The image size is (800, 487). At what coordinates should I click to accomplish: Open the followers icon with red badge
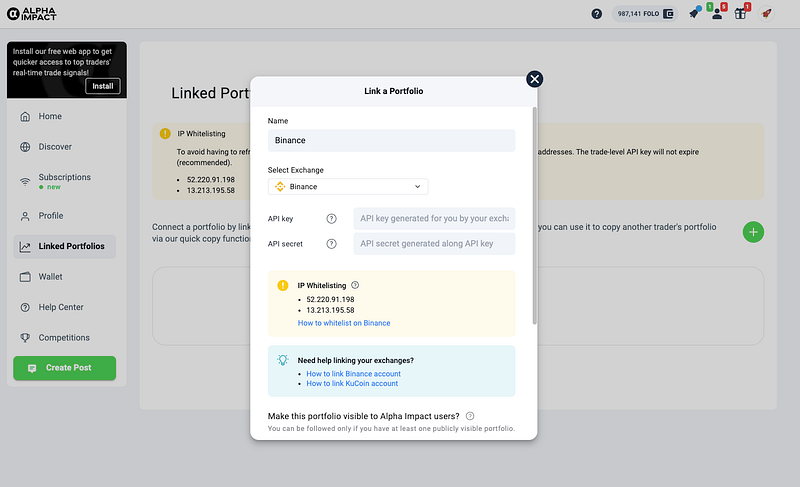(x=717, y=13)
